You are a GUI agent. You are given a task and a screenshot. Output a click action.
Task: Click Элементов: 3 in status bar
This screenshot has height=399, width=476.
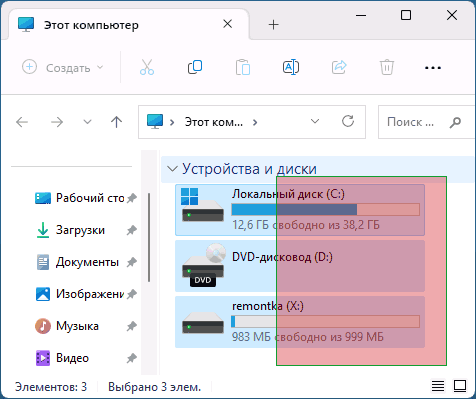point(51,387)
